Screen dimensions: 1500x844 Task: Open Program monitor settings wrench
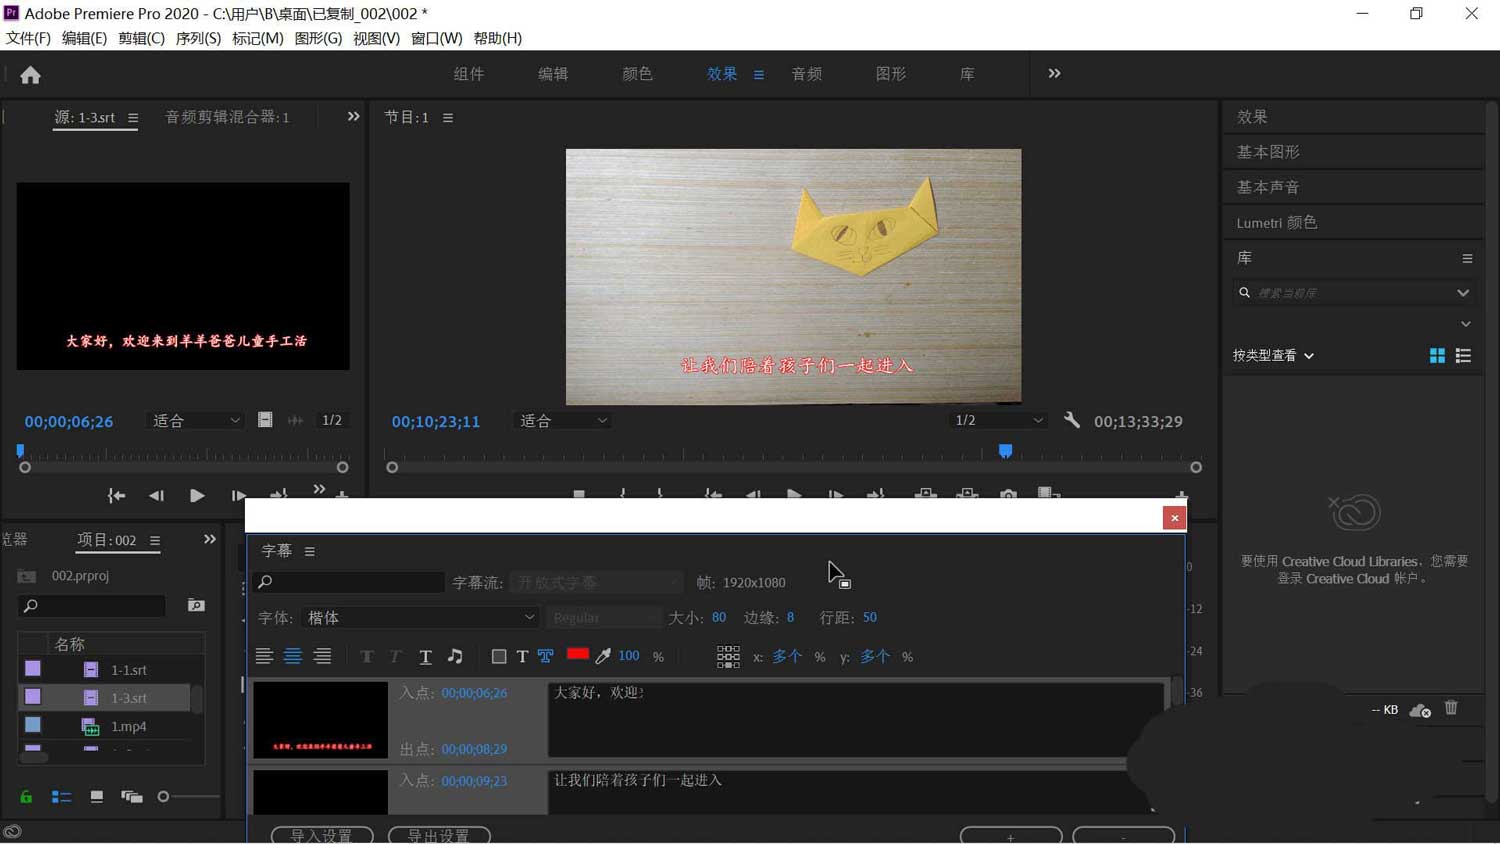[1071, 420]
